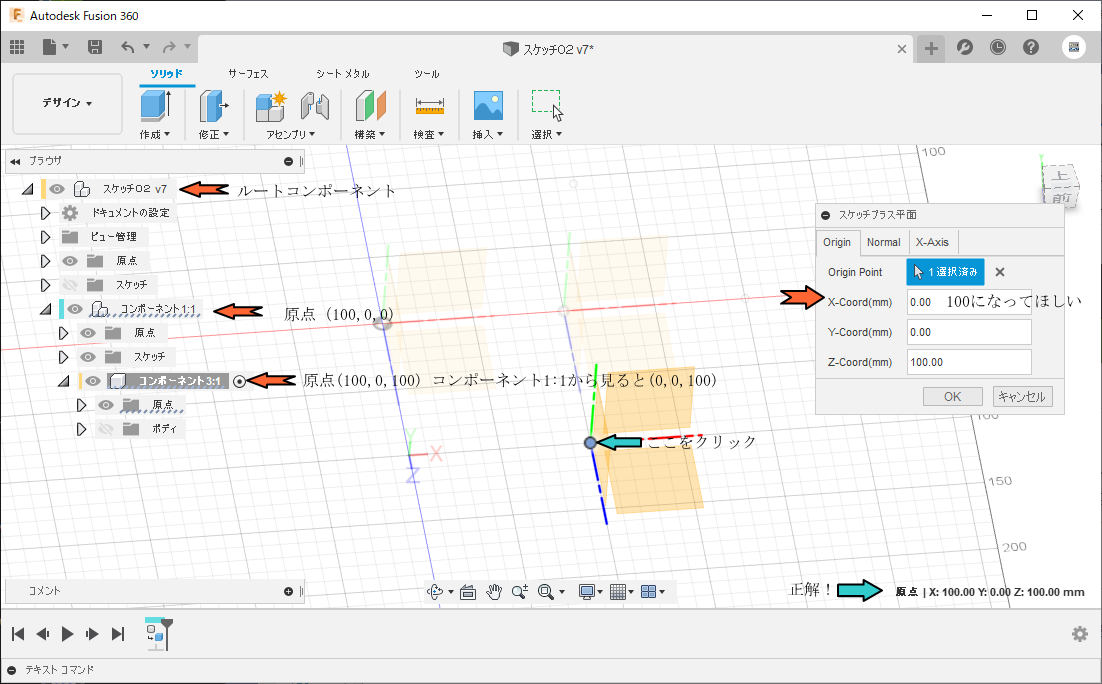Open the job status clock icon
The image size is (1102, 684).
[x=998, y=47]
